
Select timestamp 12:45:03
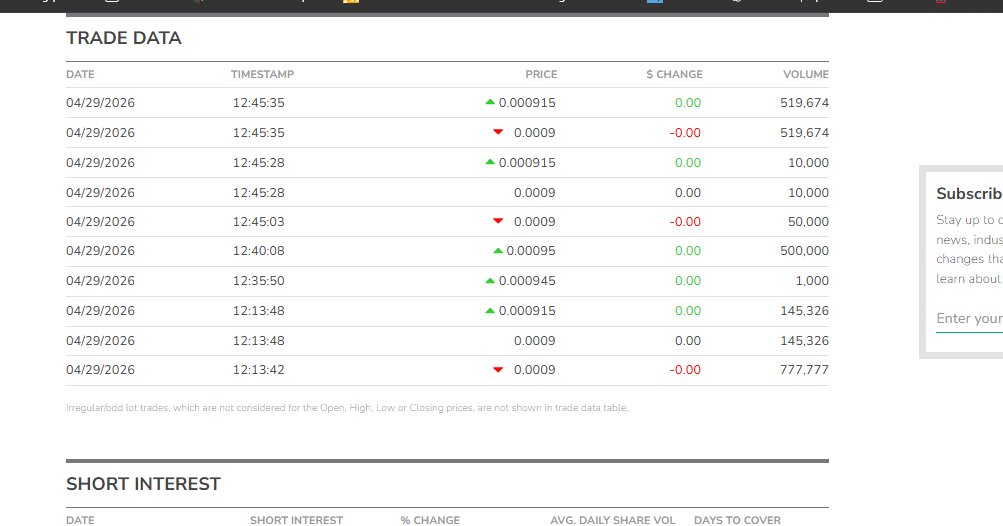click(258, 222)
